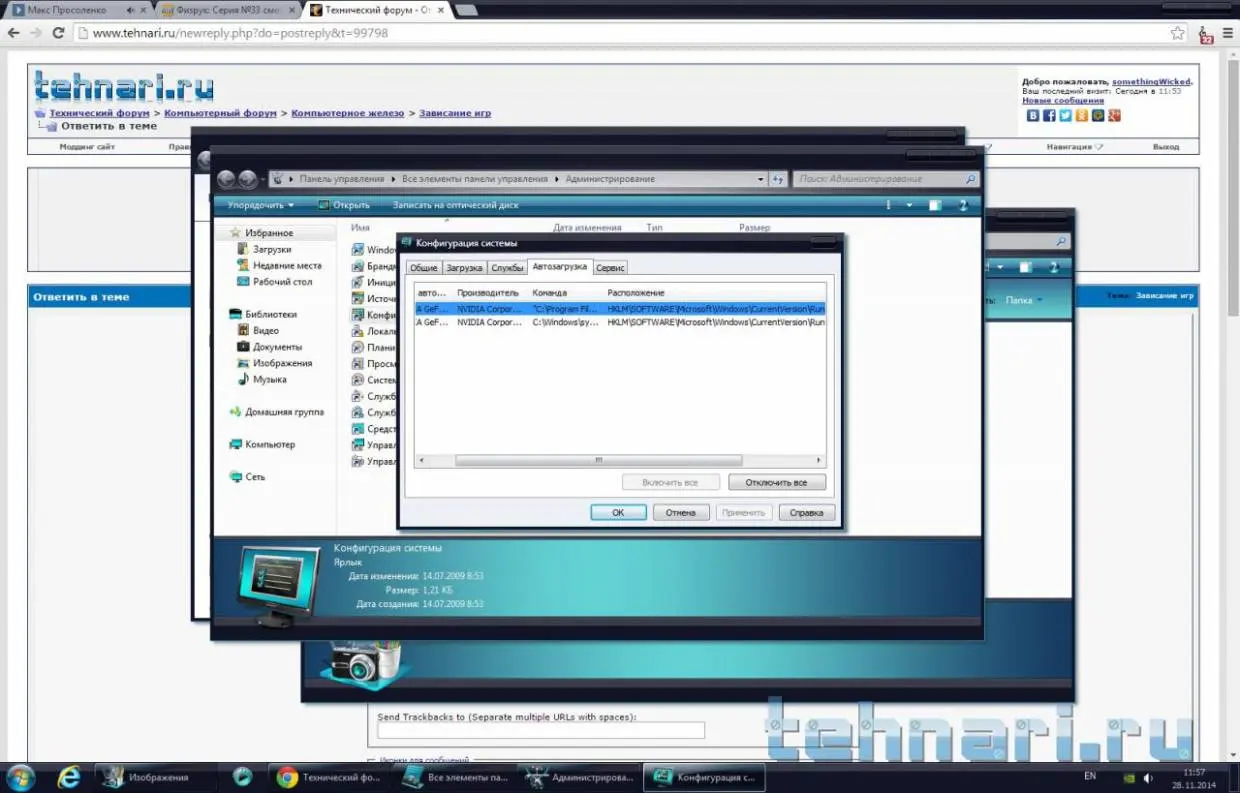Bookmark page with the star icon

pos(1178,33)
